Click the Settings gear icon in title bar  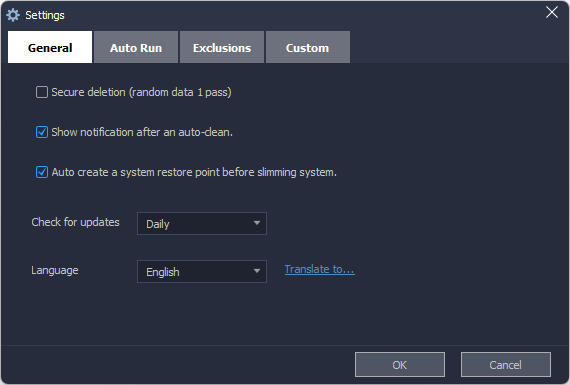click(x=13, y=15)
